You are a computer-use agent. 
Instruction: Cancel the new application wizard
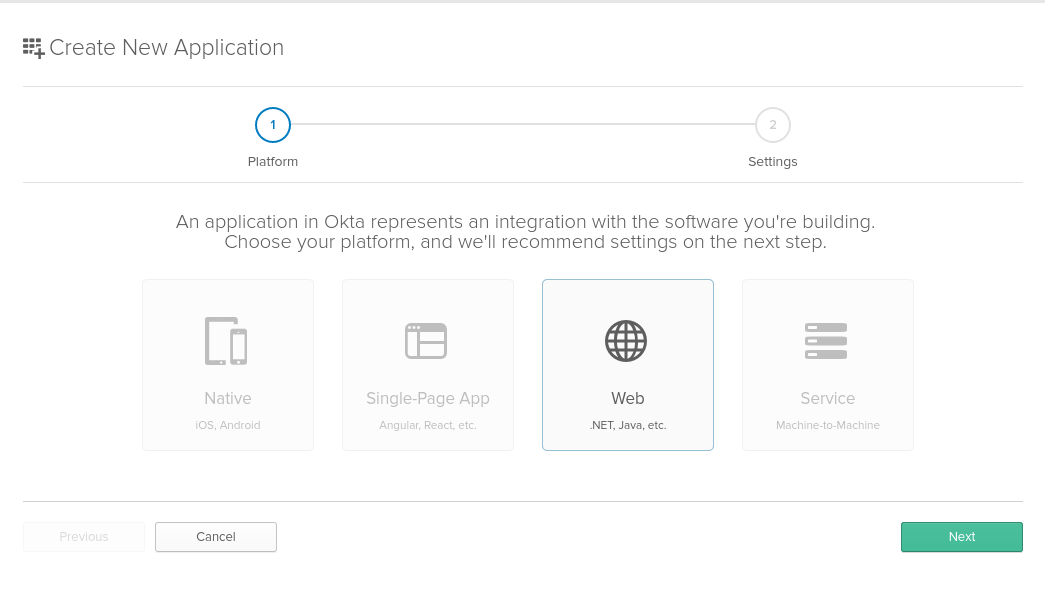pos(216,537)
